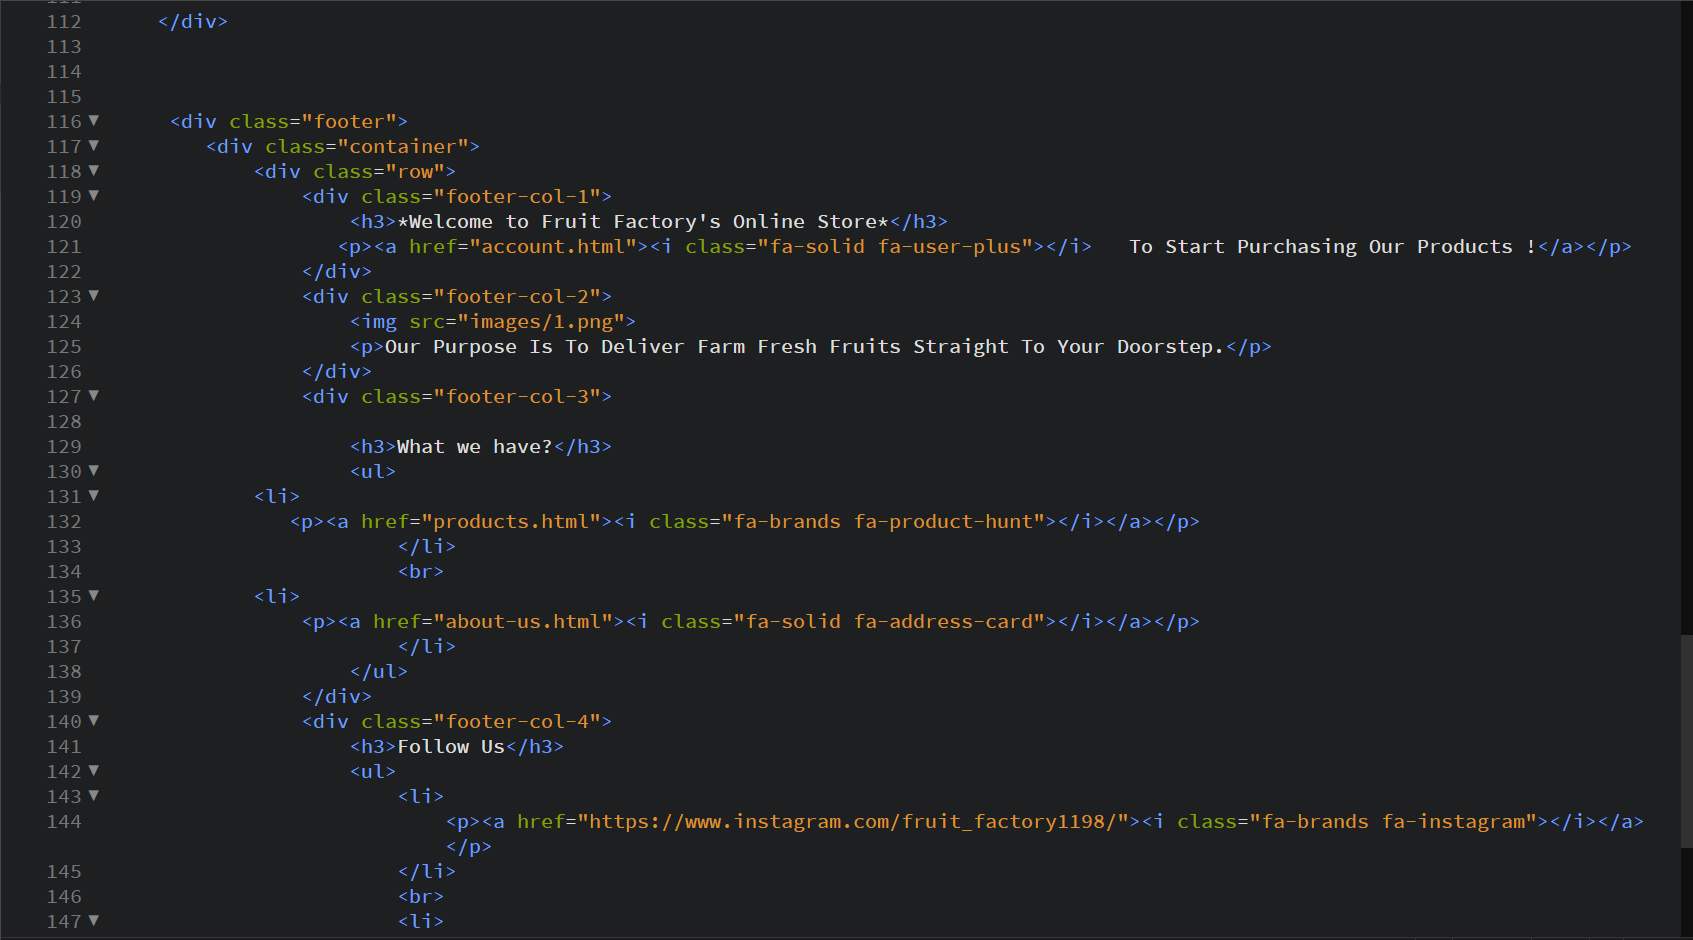1693x940 pixels.
Task: Collapse the footer-col-4 fold at line 140
Action: [x=93, y=721]
